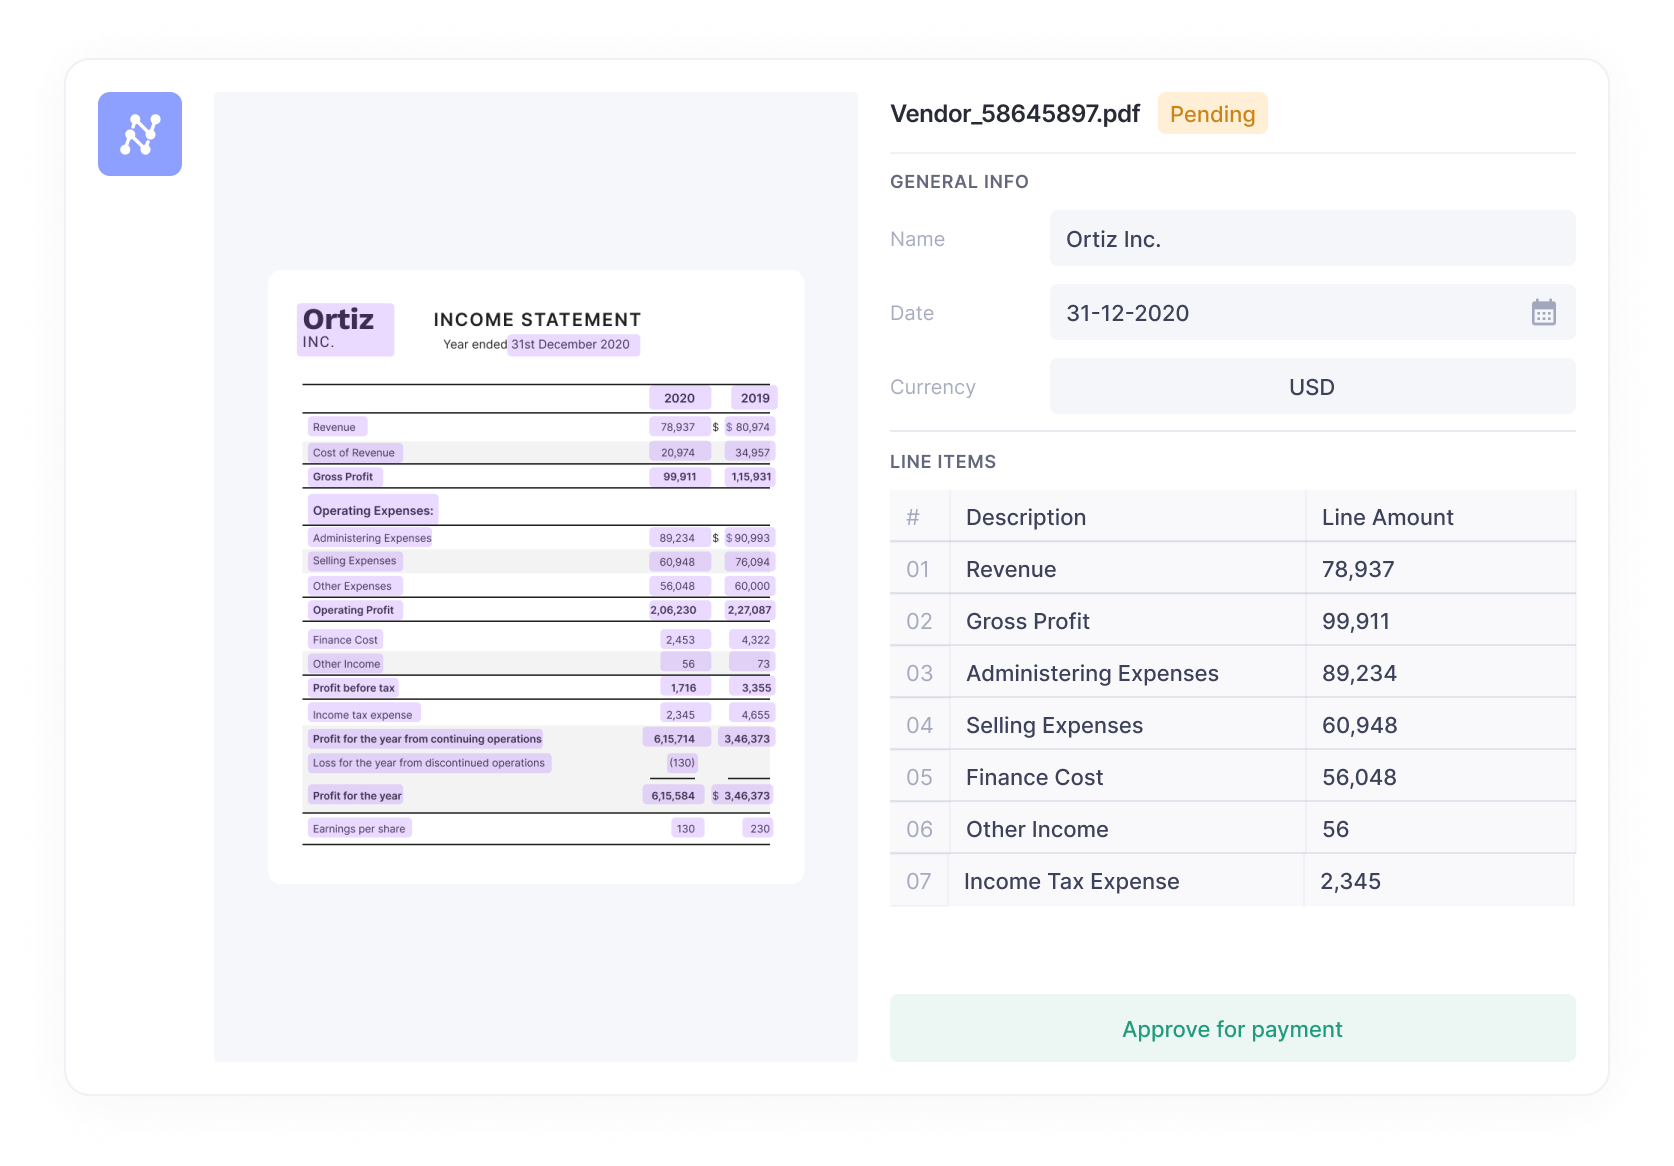This screenshot has height=1166, width=1674.
Task: Open the USD currency selector
Action: pos(1311,387)
